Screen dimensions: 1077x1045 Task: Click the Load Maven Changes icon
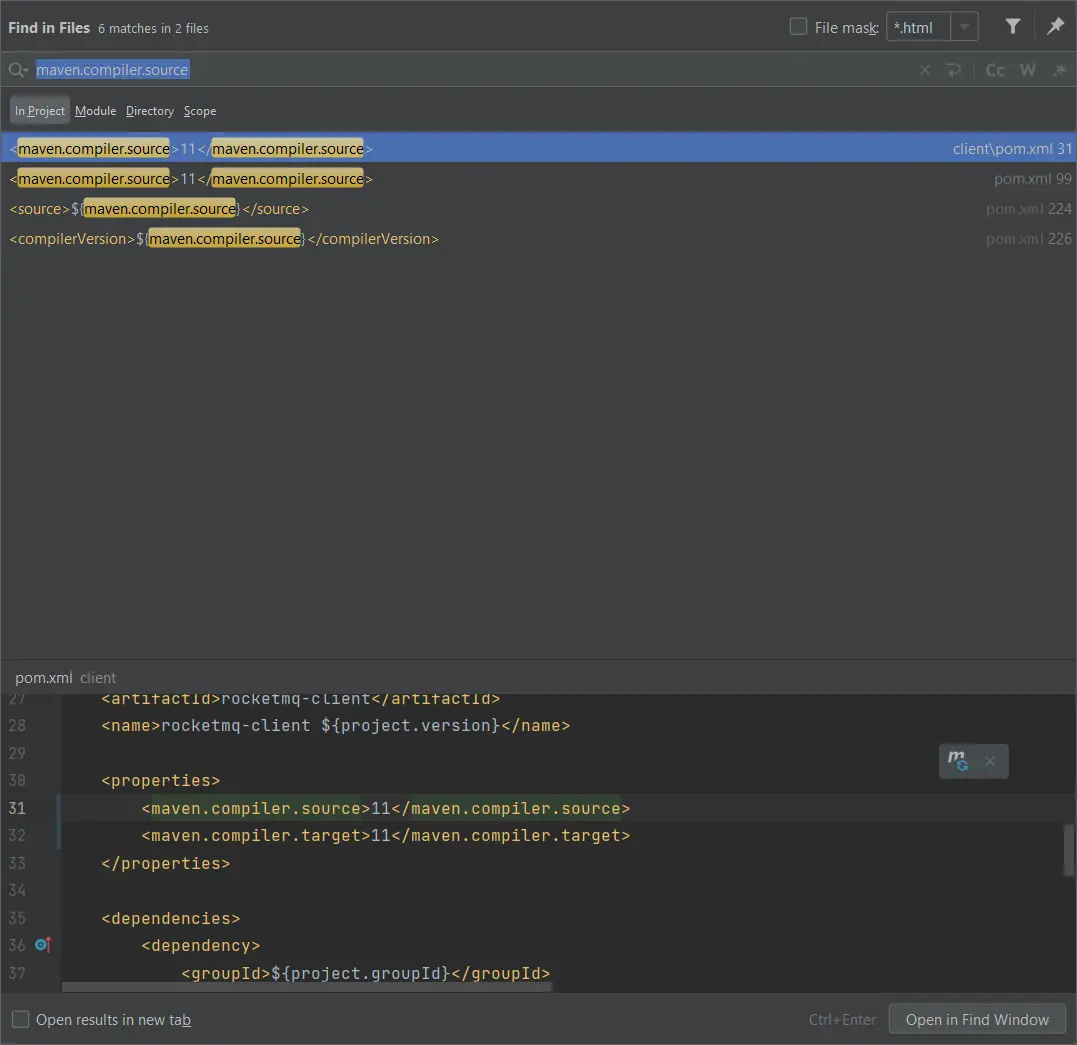pyautogui.click(x=958, y=761)
